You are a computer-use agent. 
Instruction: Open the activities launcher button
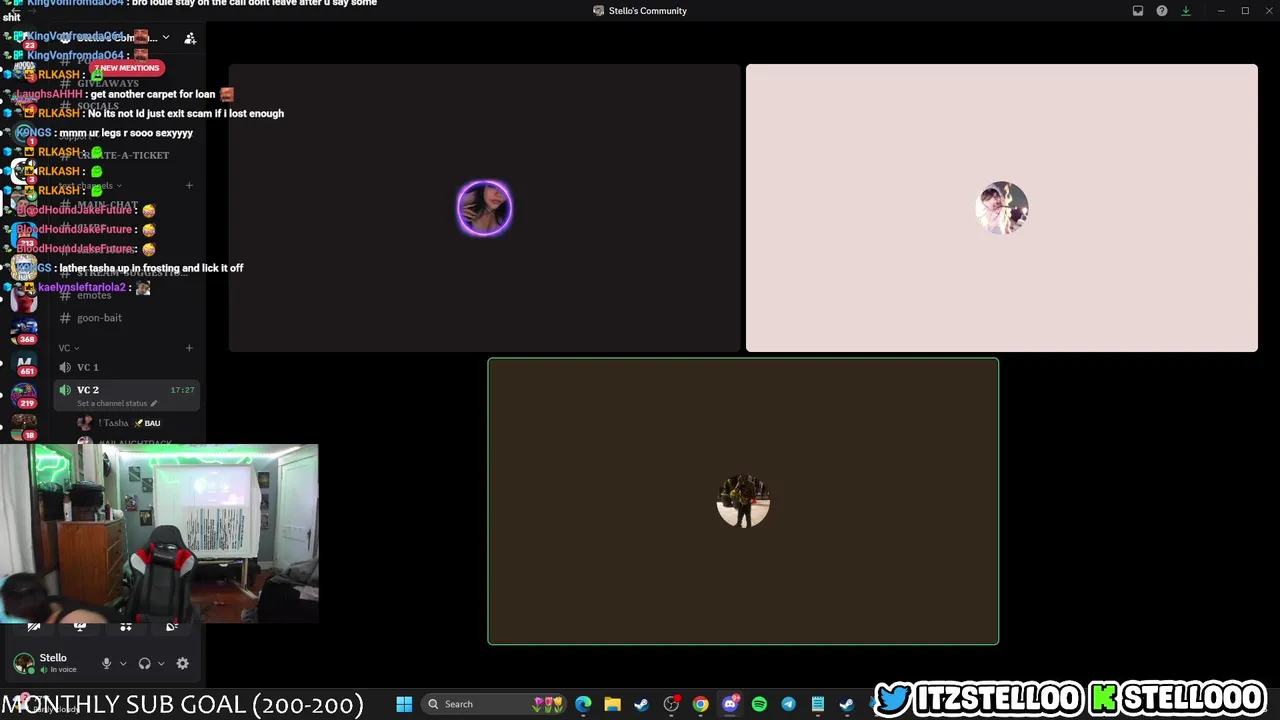[x=126, y=627]
